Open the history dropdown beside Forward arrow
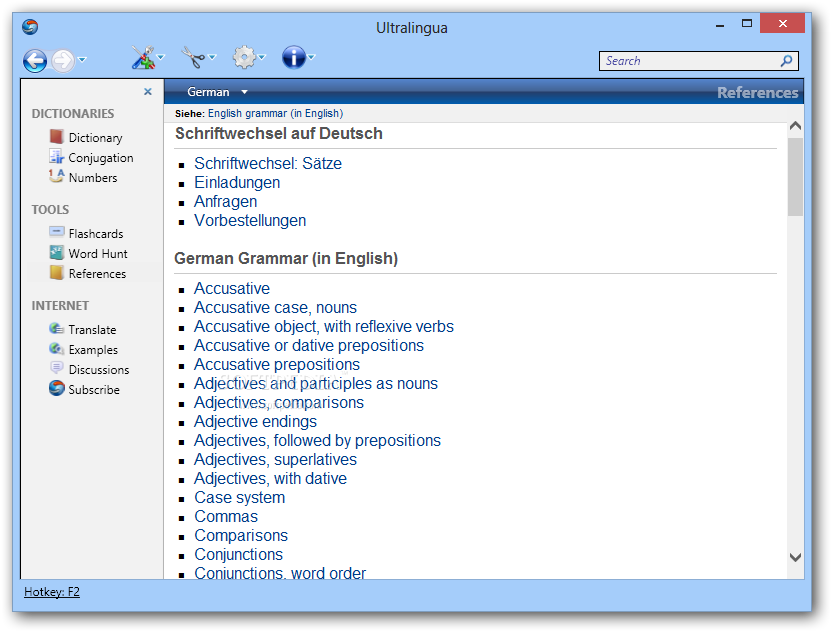 pyautogui.click(x=82, y=59)
